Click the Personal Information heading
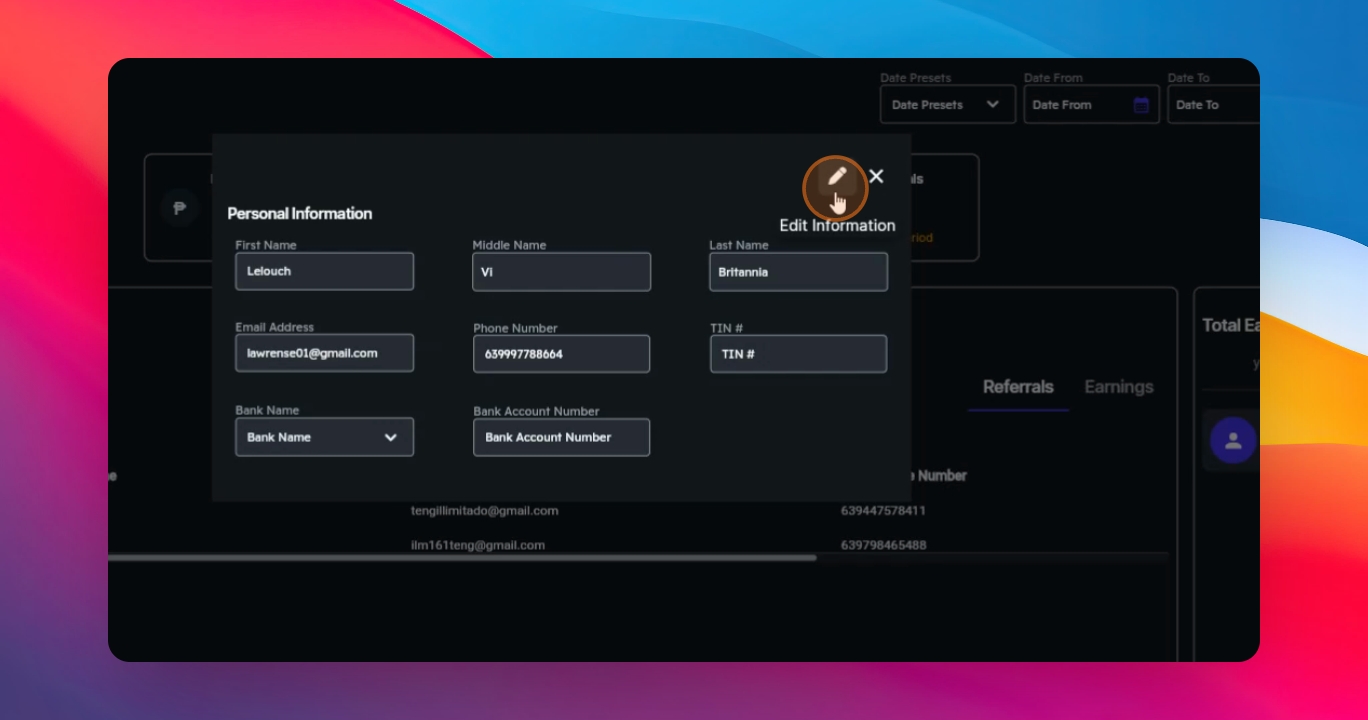 coord(300,213)
